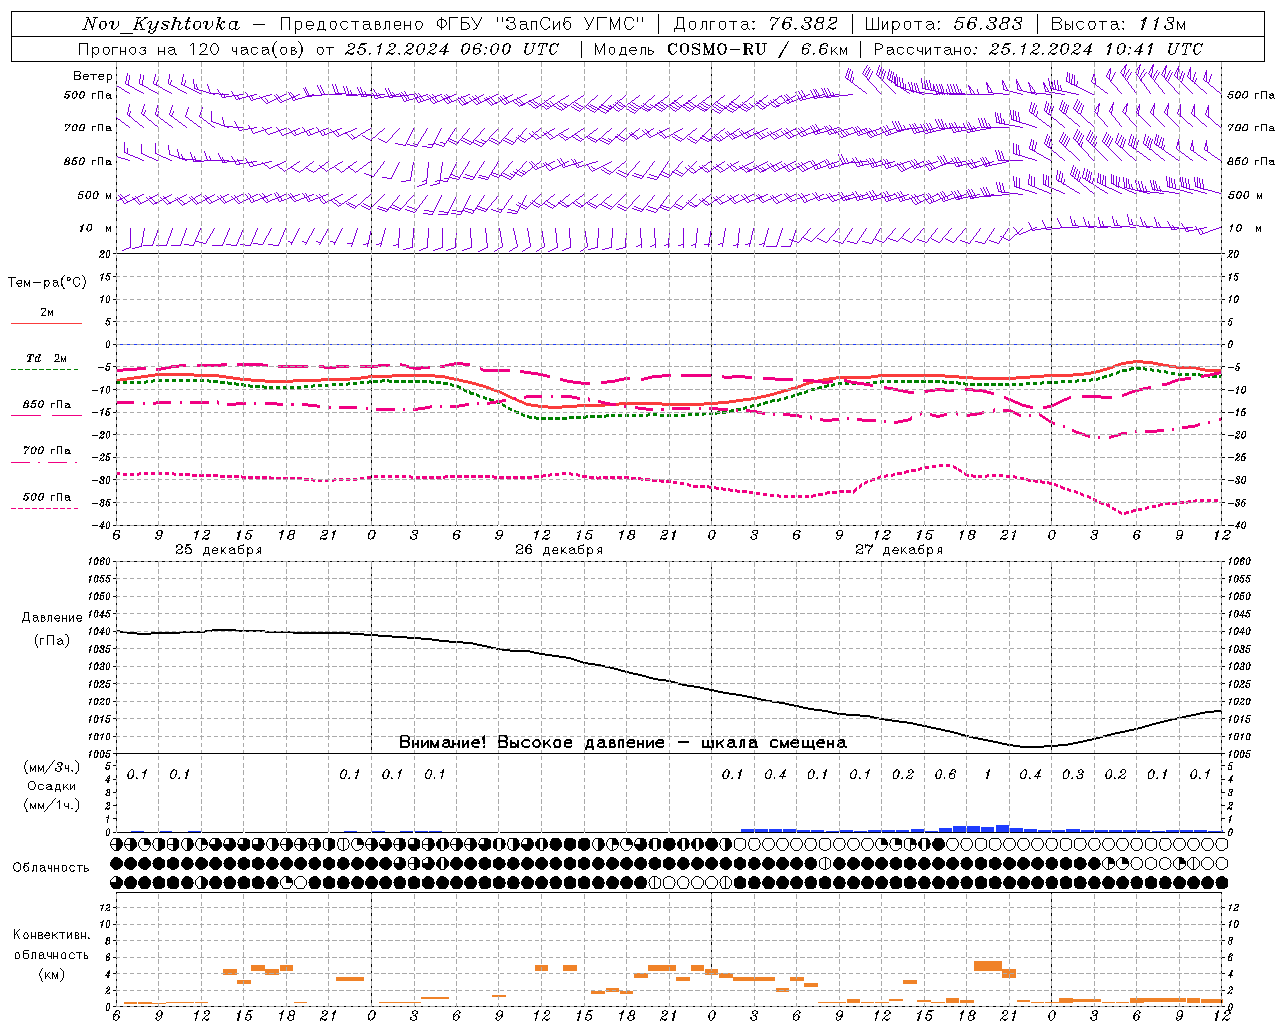This screenshot has height=1024, width=1280.
Task: Select the elevation value 113м
Action: (1162, 24)
